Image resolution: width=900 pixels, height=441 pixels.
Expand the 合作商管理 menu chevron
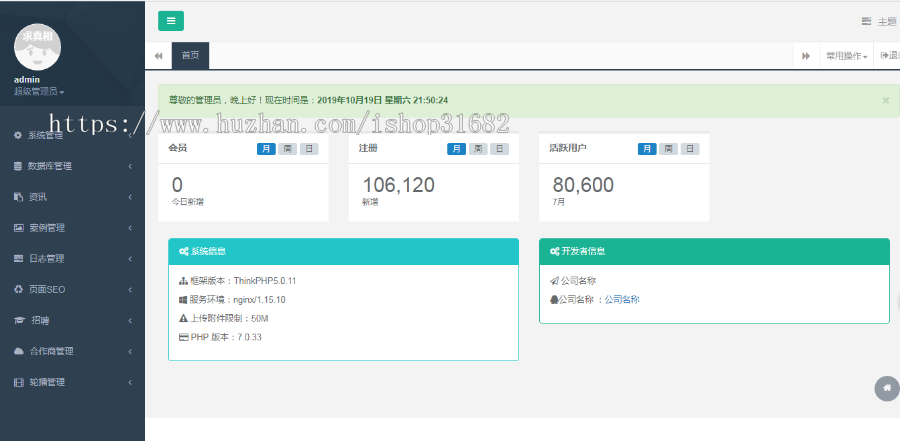tap(130, 351)
